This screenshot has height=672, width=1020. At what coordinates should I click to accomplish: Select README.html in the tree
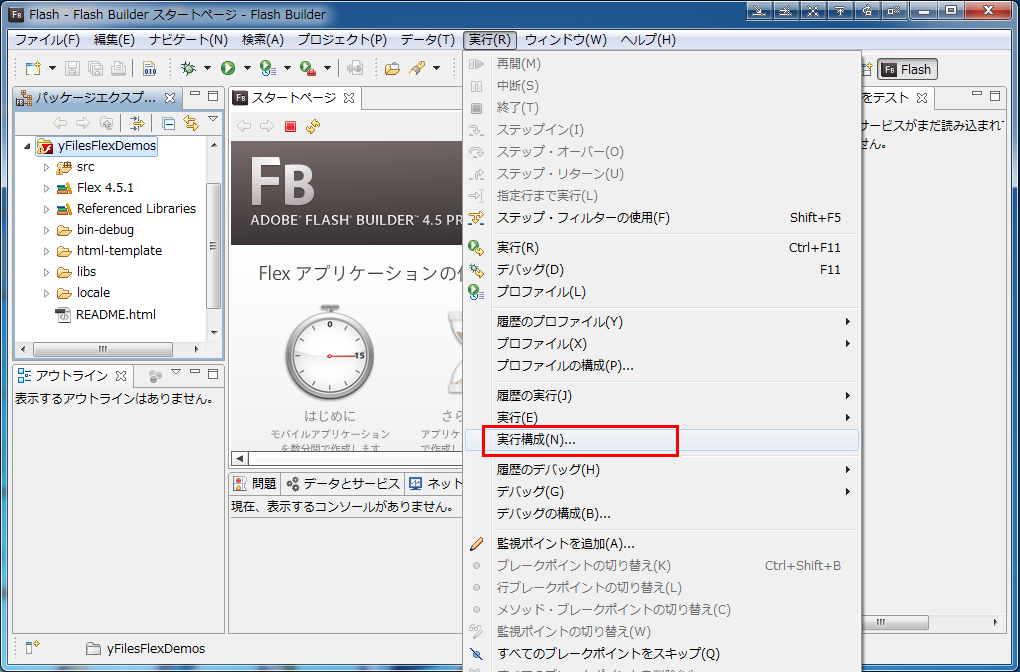click(116, 315)
